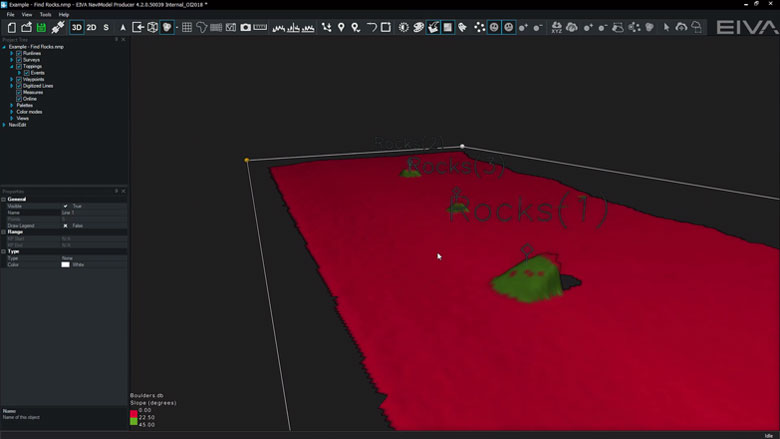
Task: Select the ruler measure tool
Action: coord(260,27)
